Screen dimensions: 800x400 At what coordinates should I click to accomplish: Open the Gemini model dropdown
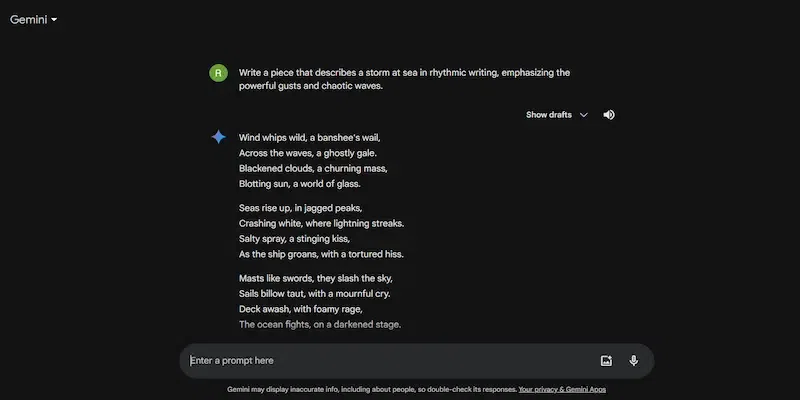[33, 19]
